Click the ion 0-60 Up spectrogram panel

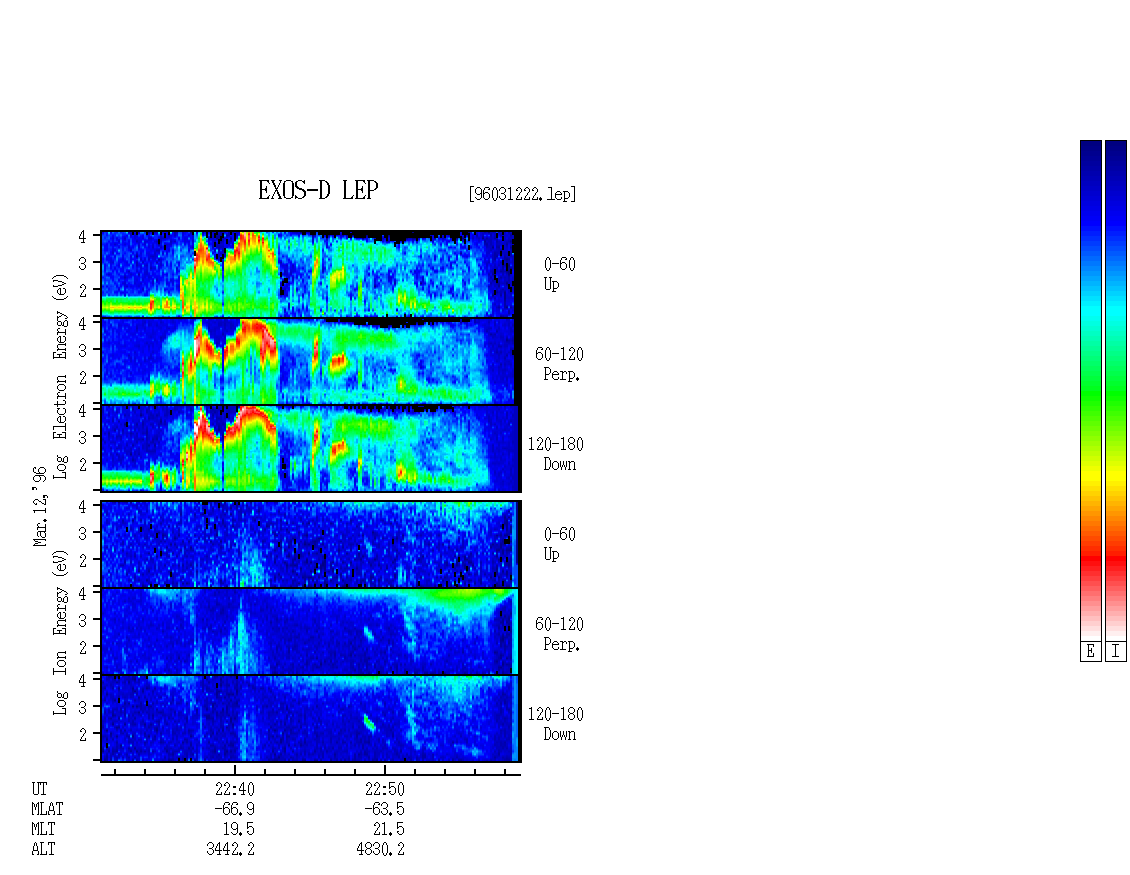pyautogui.click(x=311, y=544)
